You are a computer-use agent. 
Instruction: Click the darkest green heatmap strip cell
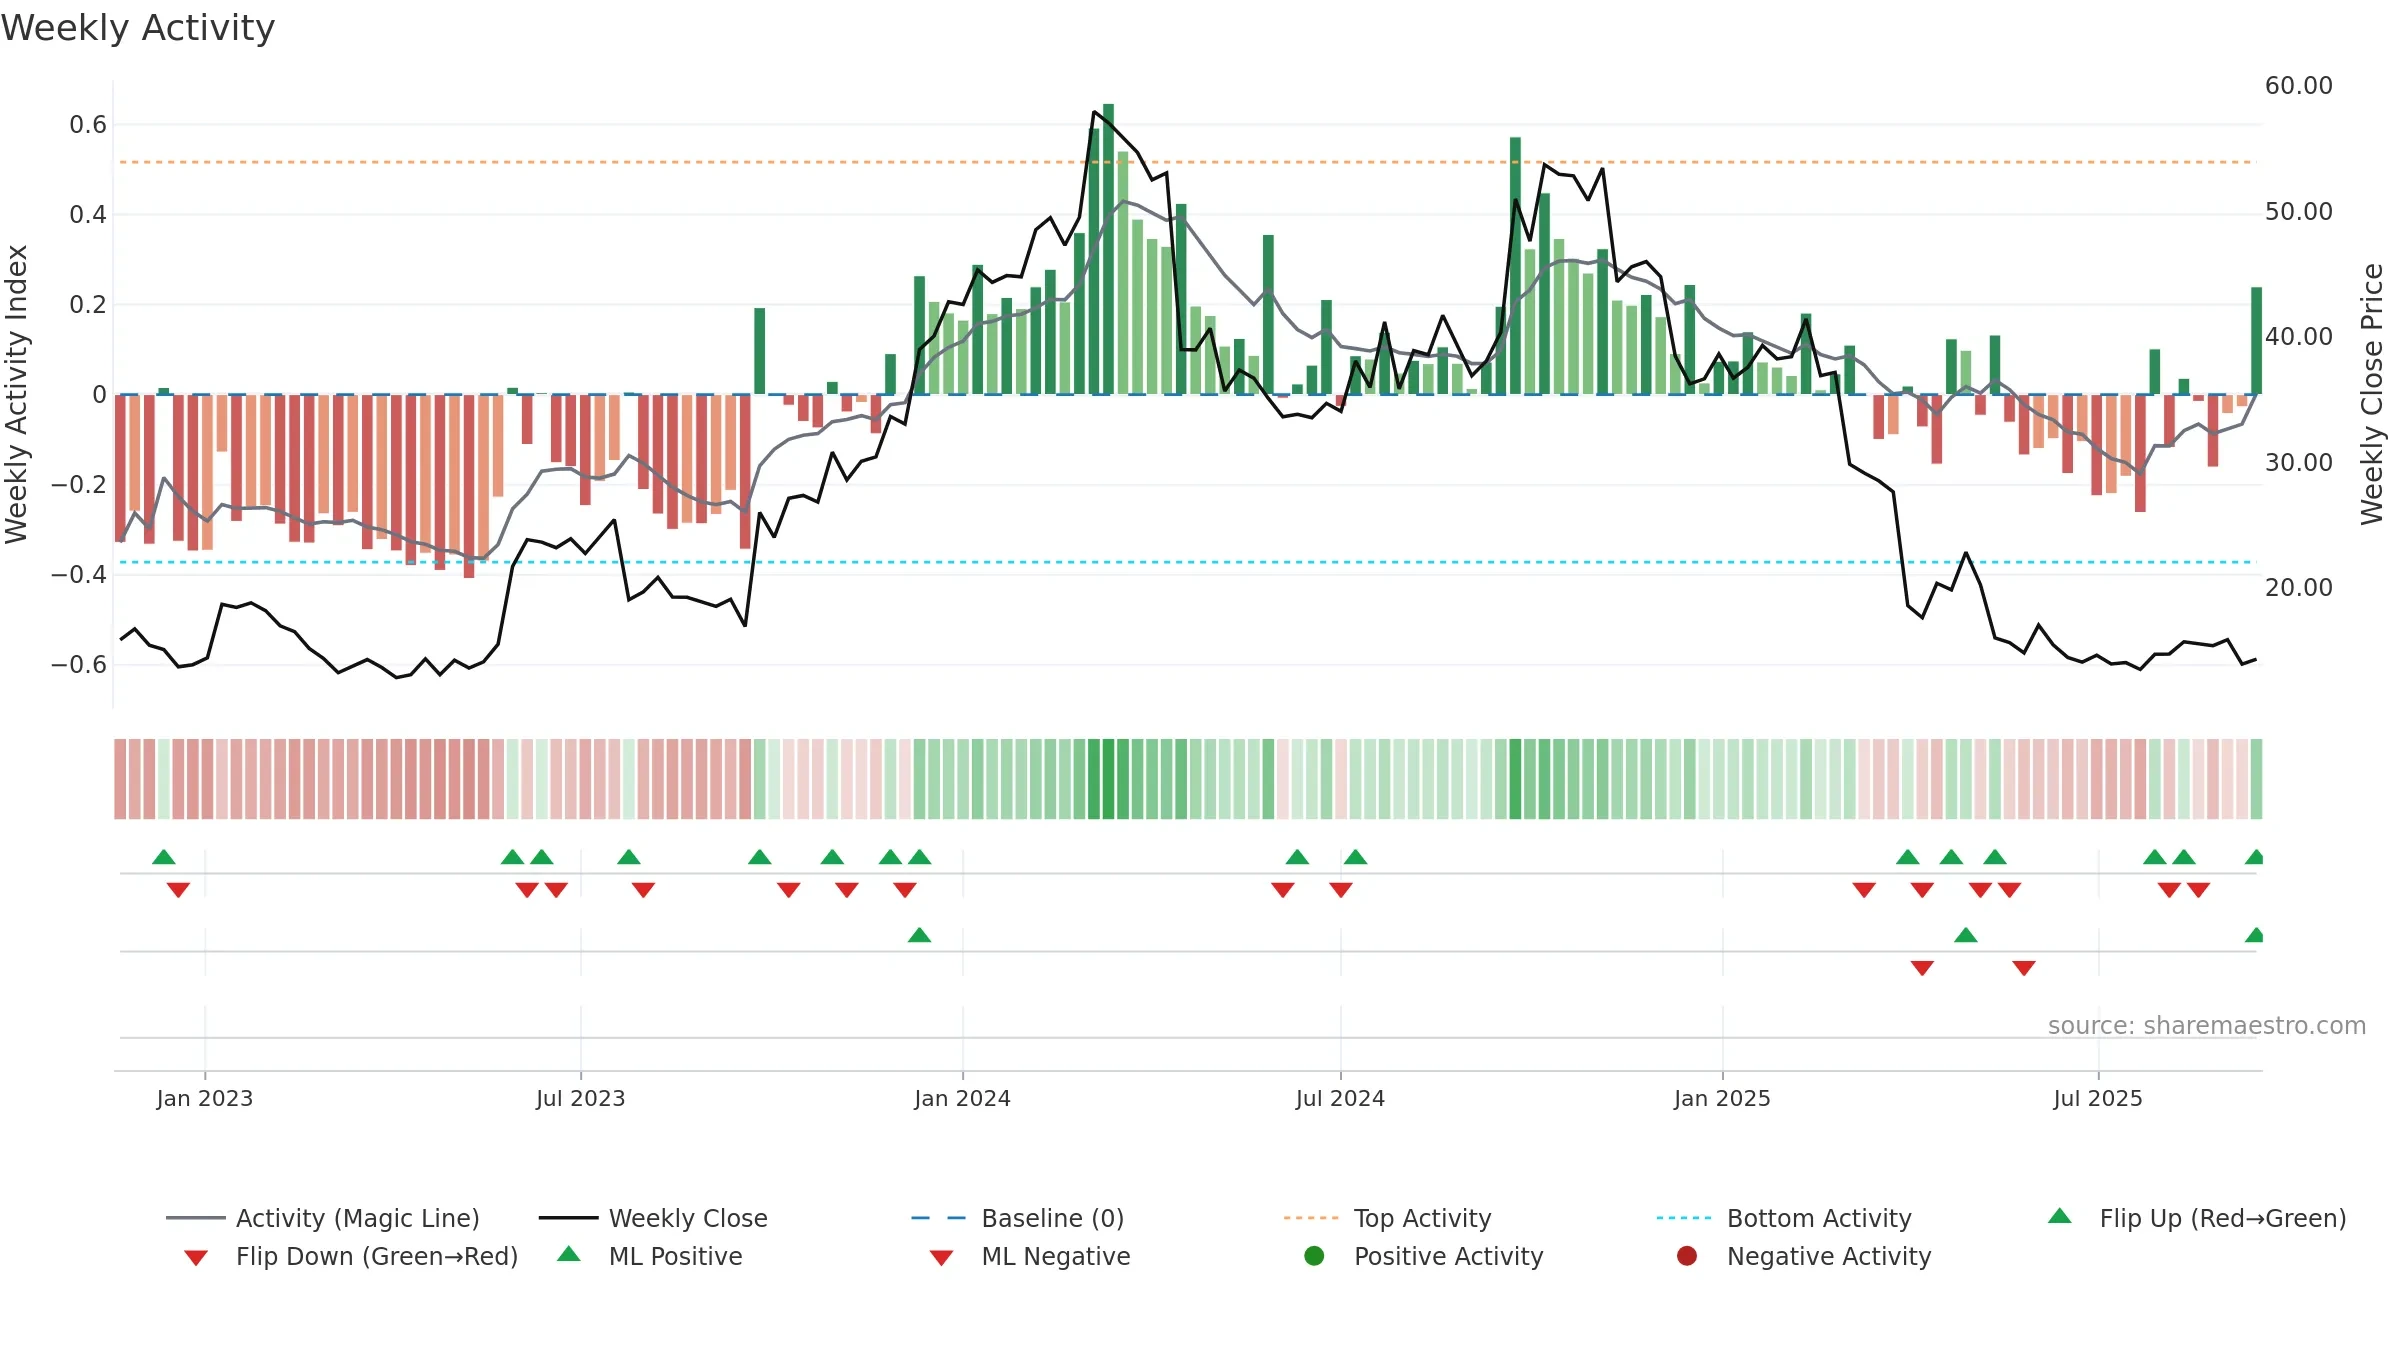pyautogui.click(x=1108, y=779)
